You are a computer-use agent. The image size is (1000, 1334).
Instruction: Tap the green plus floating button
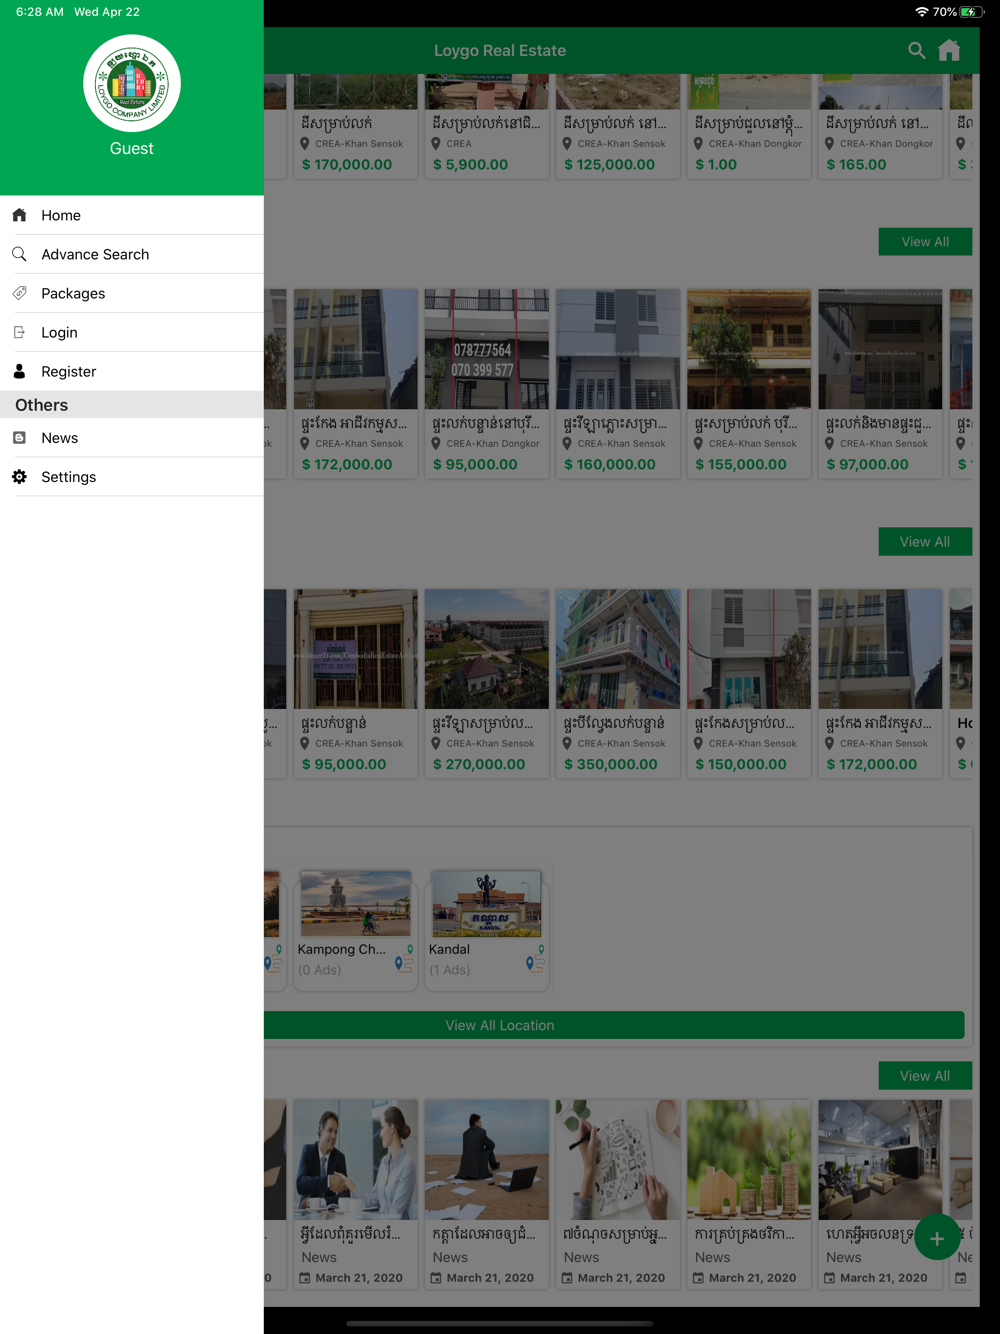coord(937,1239)
